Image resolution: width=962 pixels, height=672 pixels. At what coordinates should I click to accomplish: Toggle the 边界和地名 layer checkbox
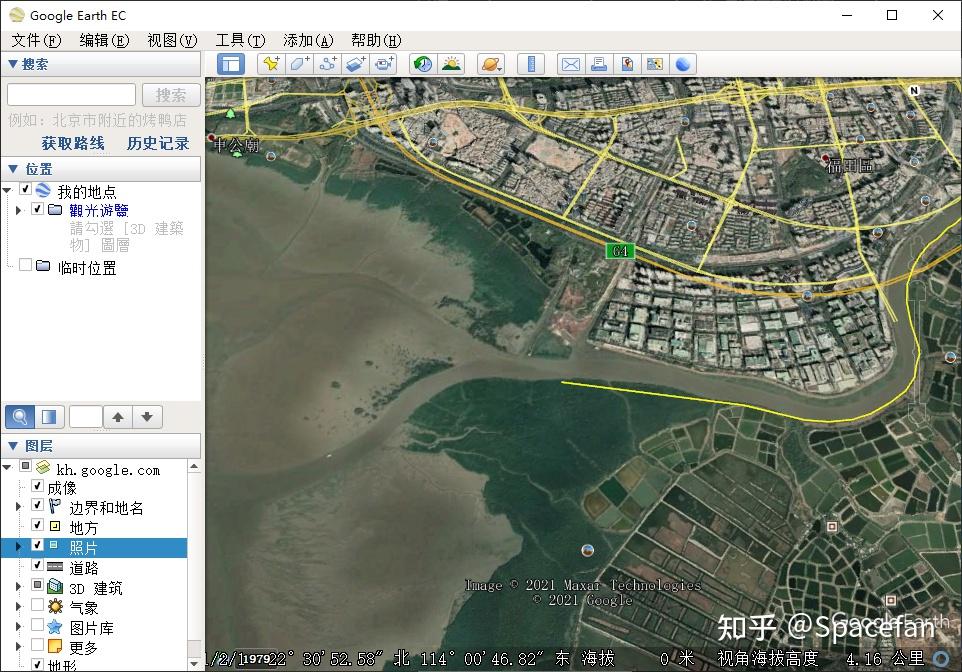tap(37, 505)
